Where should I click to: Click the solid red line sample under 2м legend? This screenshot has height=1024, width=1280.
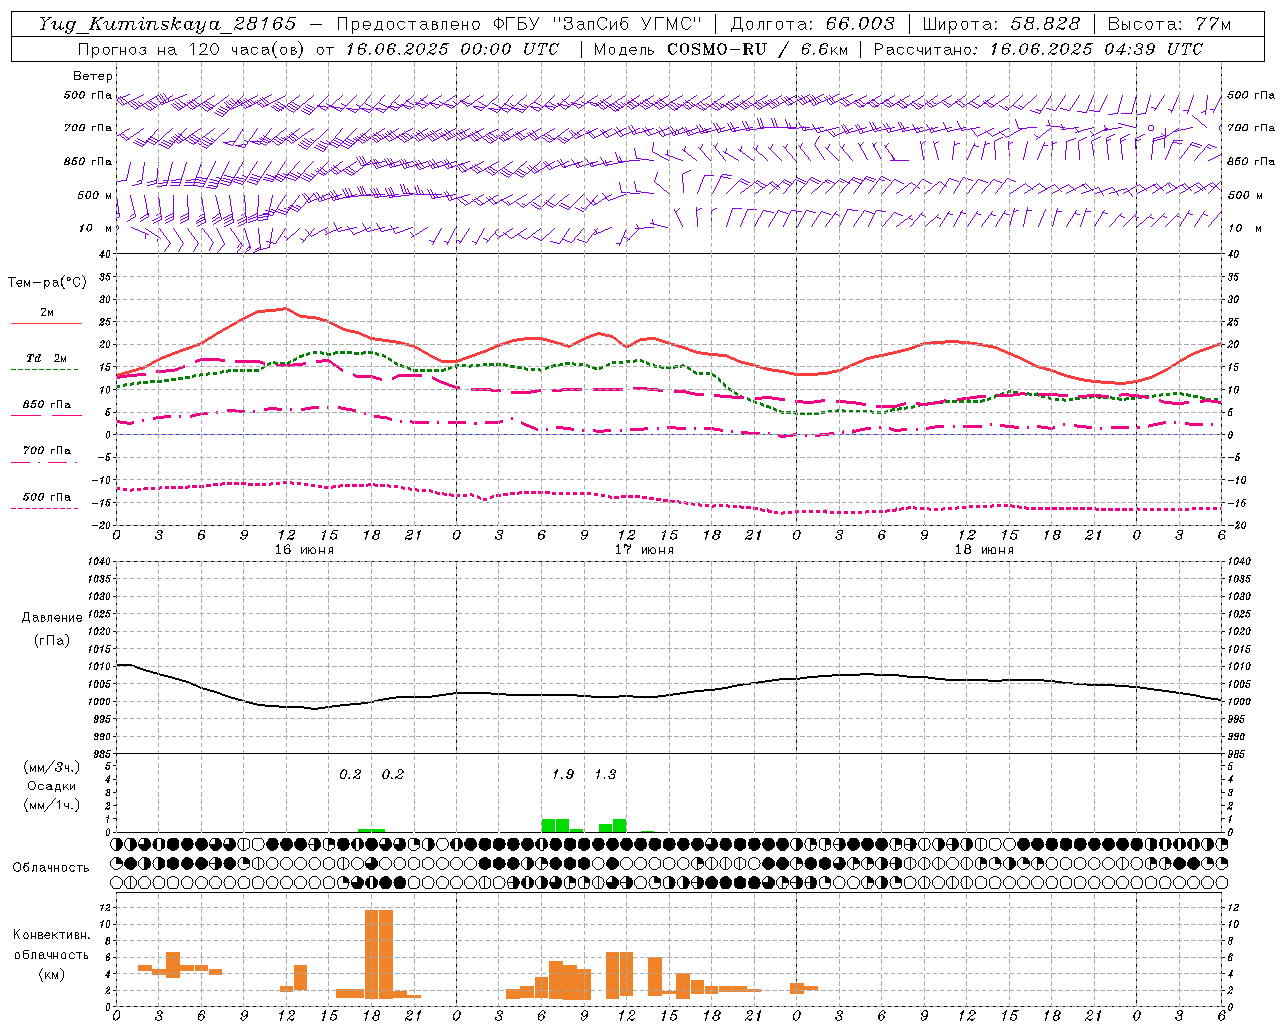tap(46, 323)
